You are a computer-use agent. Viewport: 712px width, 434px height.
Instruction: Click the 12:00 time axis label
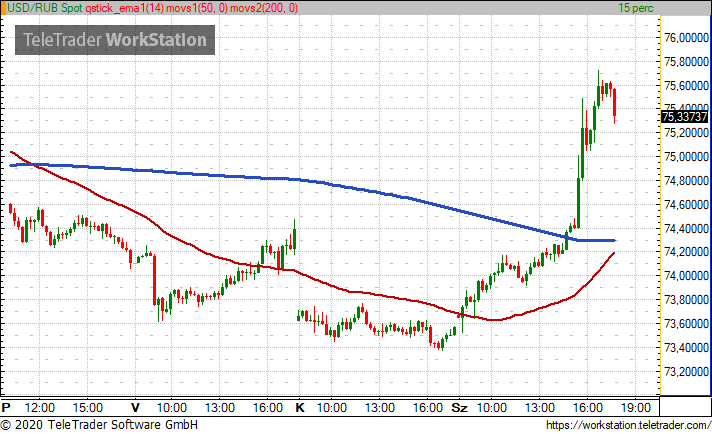point(40,407)
